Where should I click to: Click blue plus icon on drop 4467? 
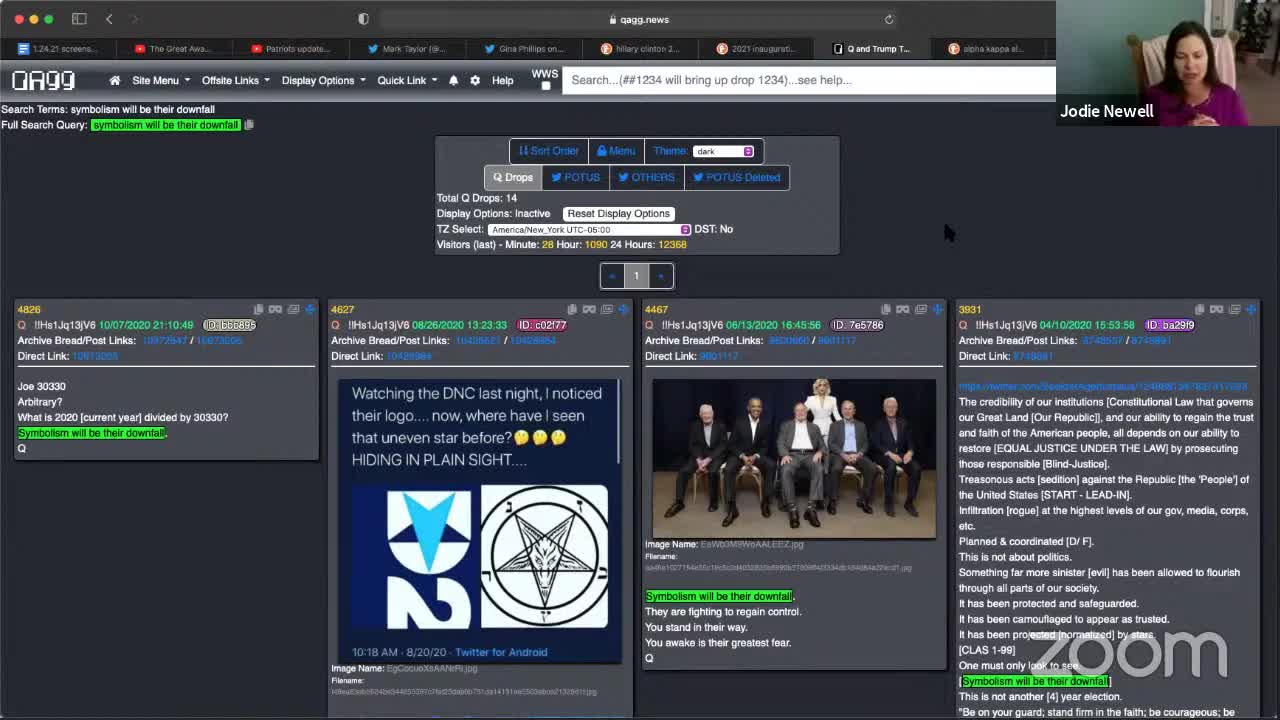[938, 309]
